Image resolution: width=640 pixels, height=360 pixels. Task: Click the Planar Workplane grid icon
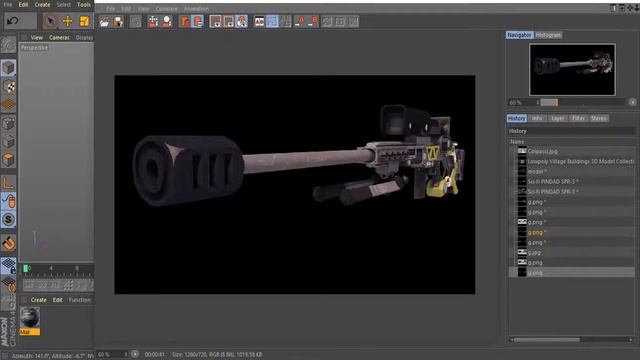click(8, 284)
